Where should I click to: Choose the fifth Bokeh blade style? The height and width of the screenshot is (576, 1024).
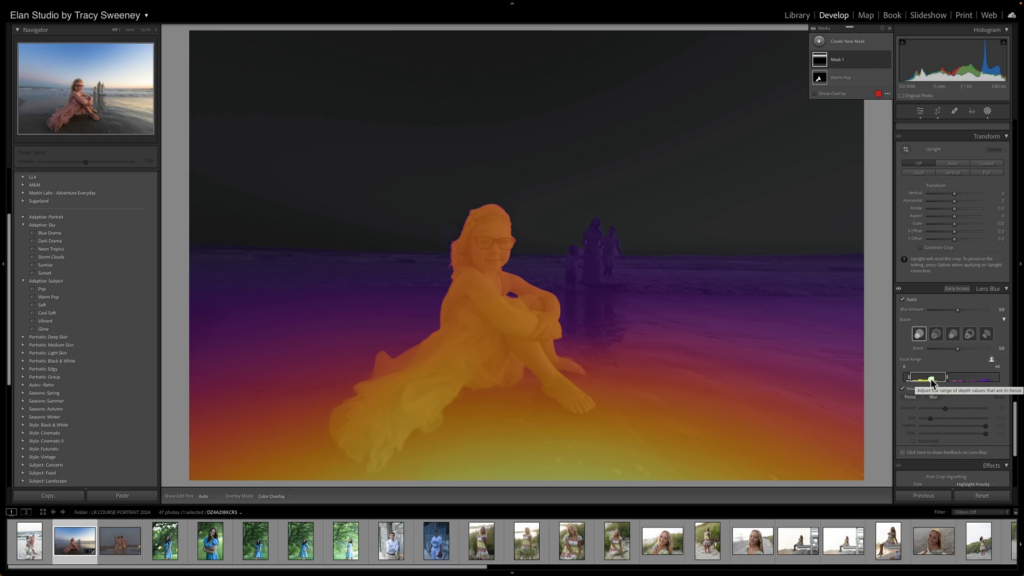click(986, 334)
